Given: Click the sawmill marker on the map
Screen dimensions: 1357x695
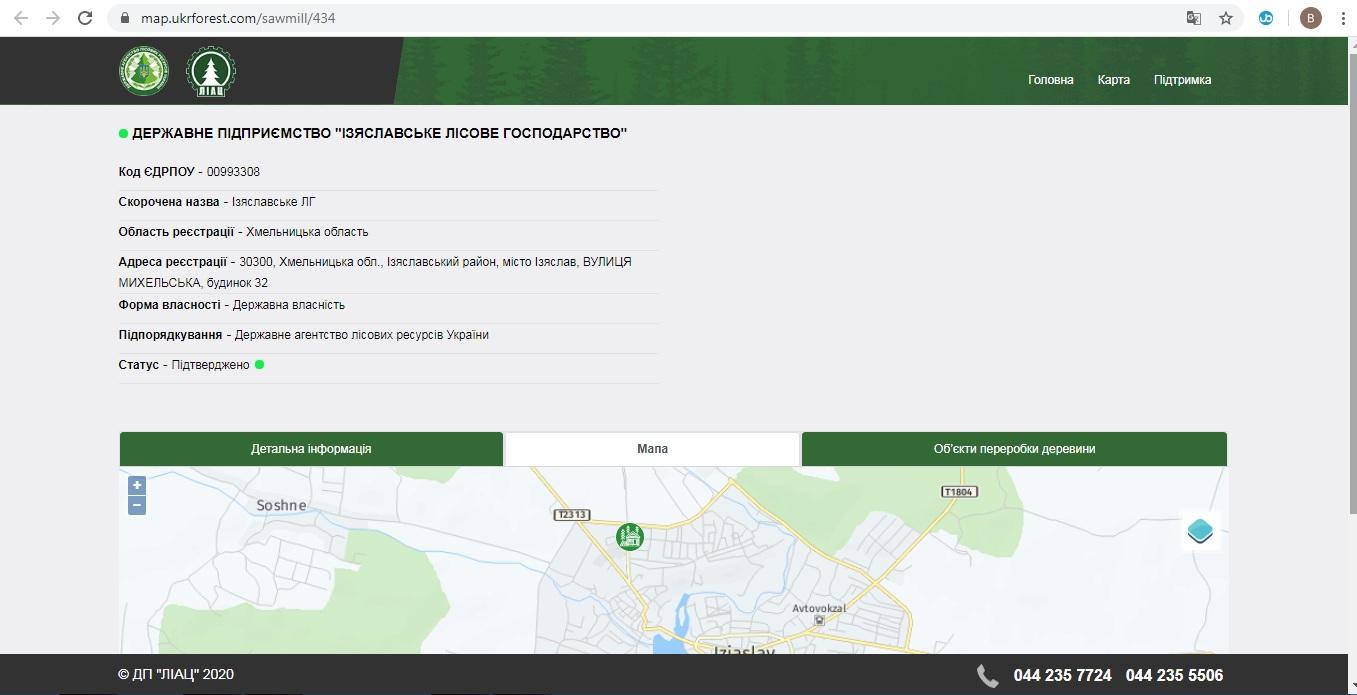Looking at the screenshot, I should point(630,537).
